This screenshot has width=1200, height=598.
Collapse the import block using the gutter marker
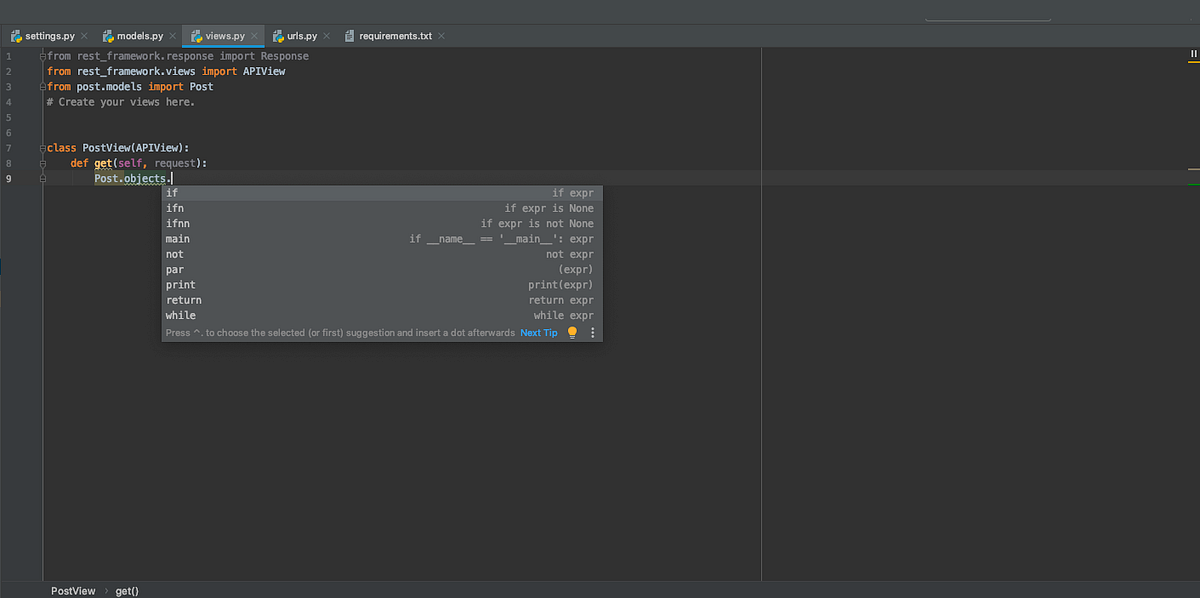click(42, 56)
